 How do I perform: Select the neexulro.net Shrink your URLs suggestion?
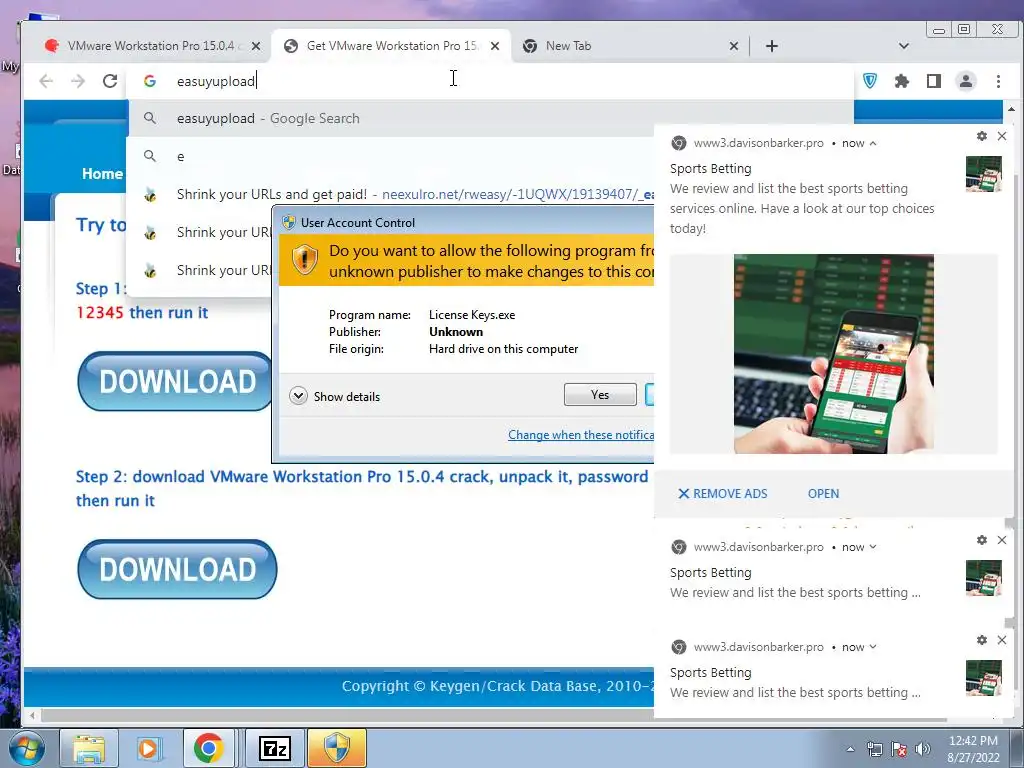pyautogui.click(x=391, y=194)
